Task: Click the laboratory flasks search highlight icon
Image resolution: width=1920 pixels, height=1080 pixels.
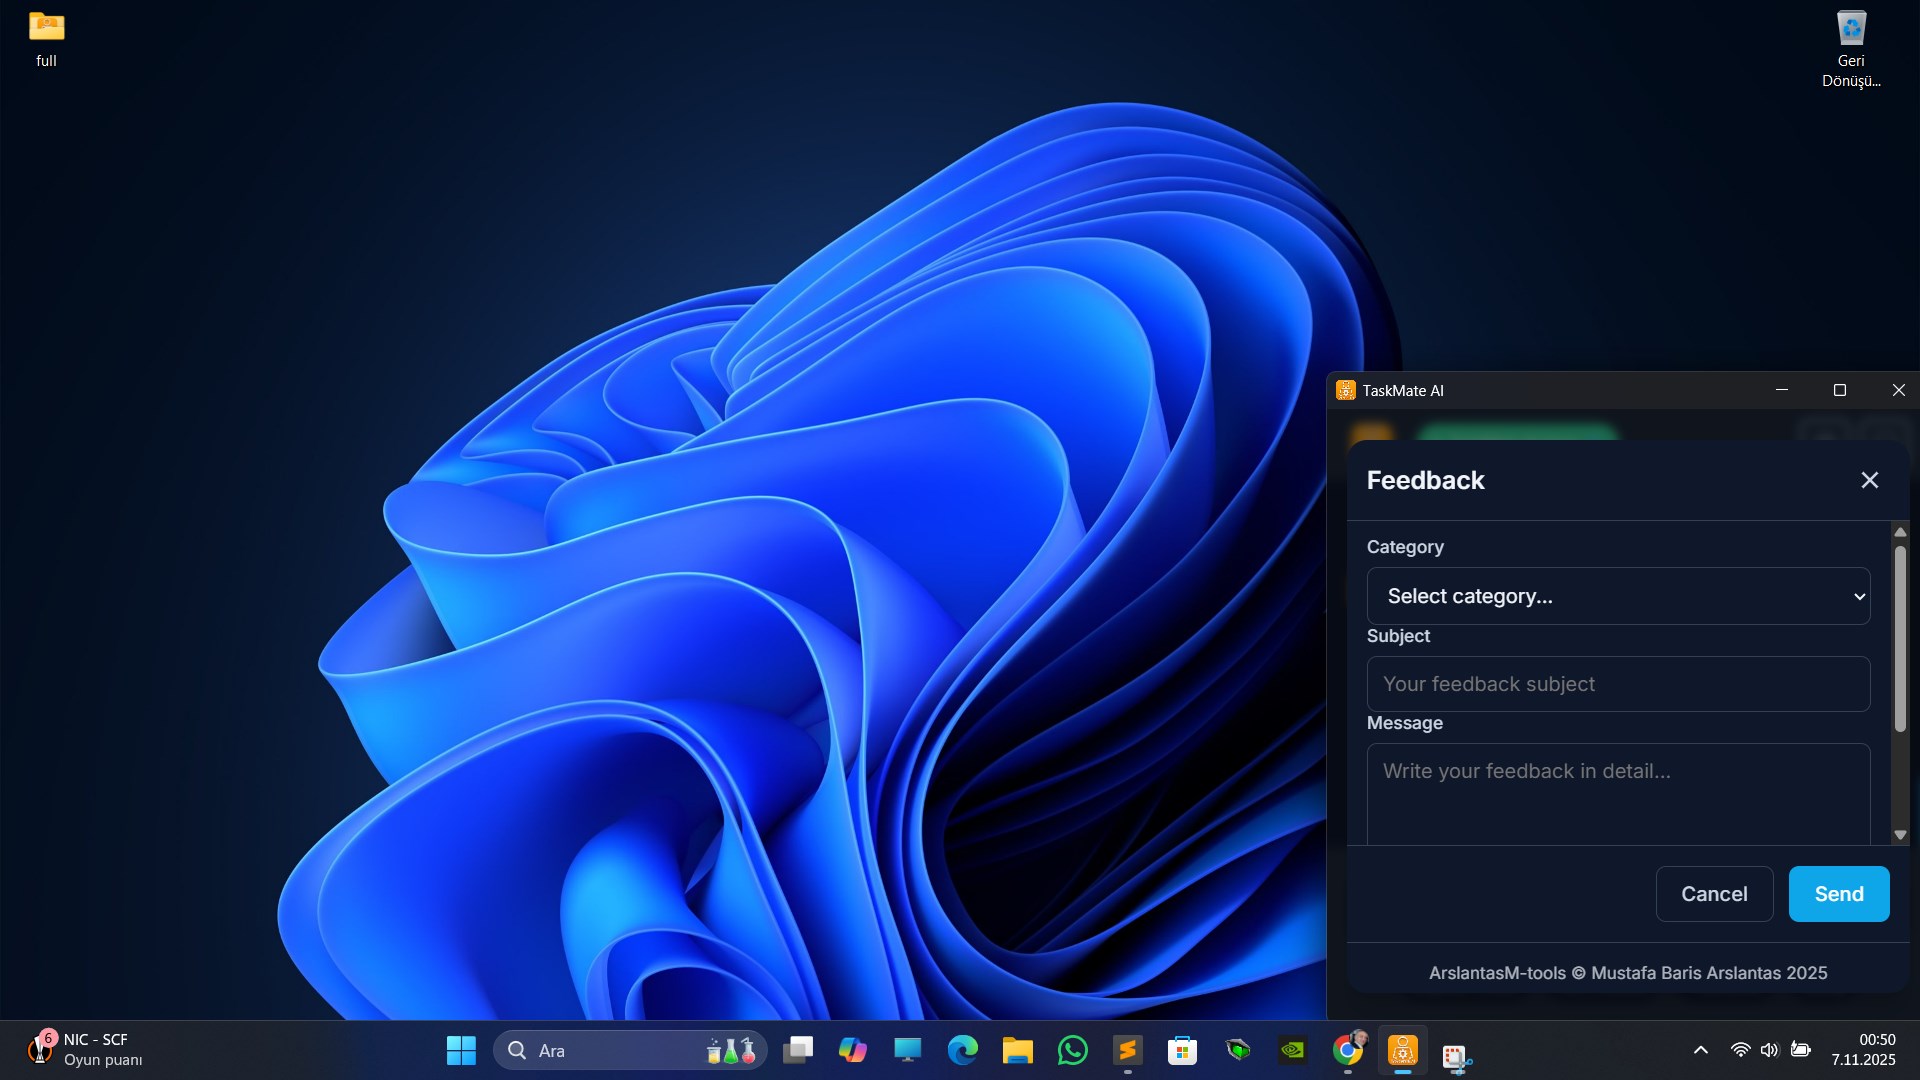Action: [x=731, y=1050]
